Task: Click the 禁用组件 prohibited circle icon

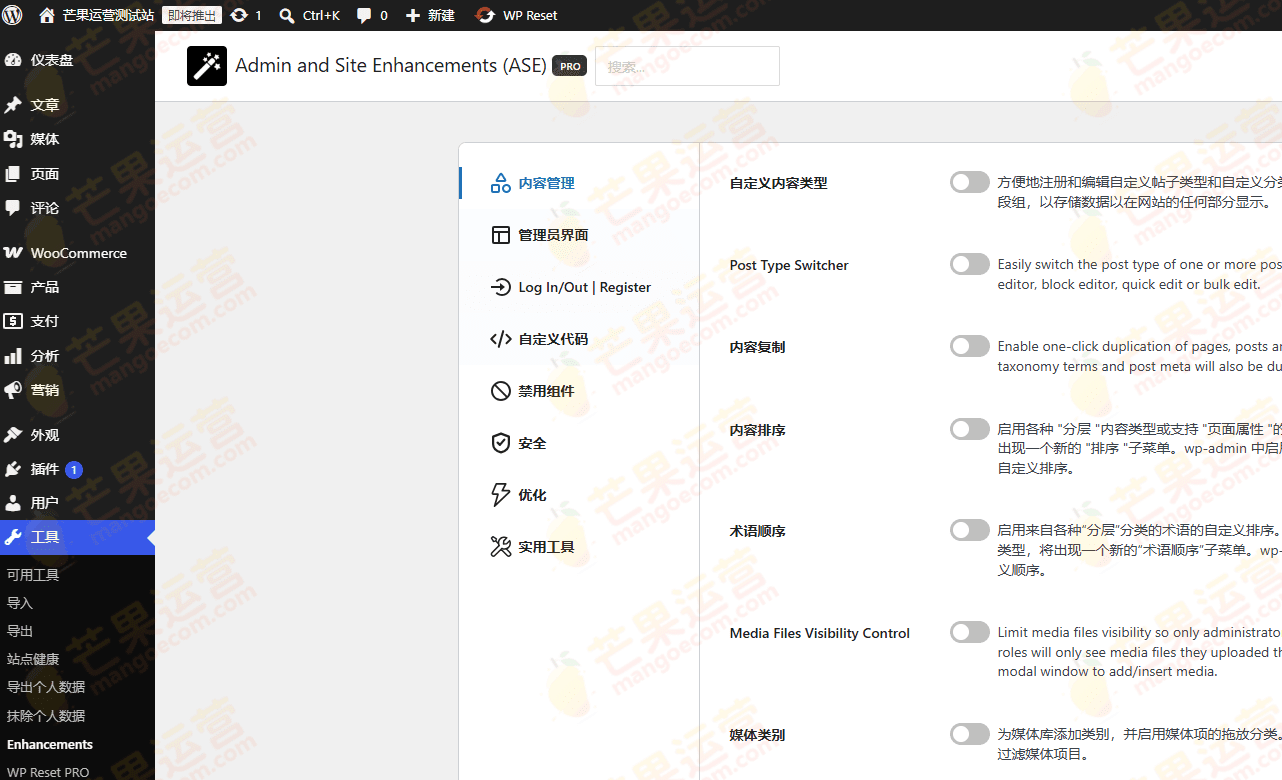Action: point(501,391)
